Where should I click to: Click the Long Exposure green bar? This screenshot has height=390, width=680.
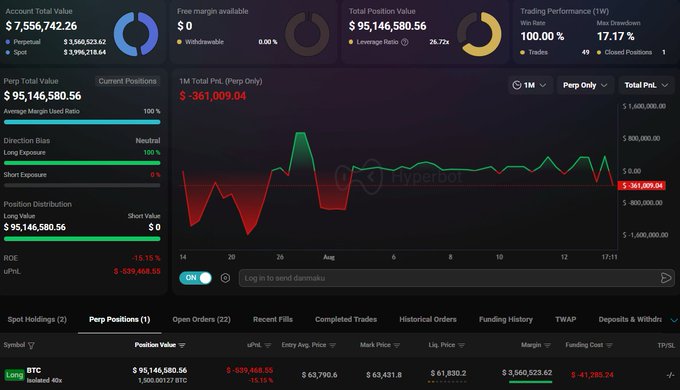coord(82,163)
